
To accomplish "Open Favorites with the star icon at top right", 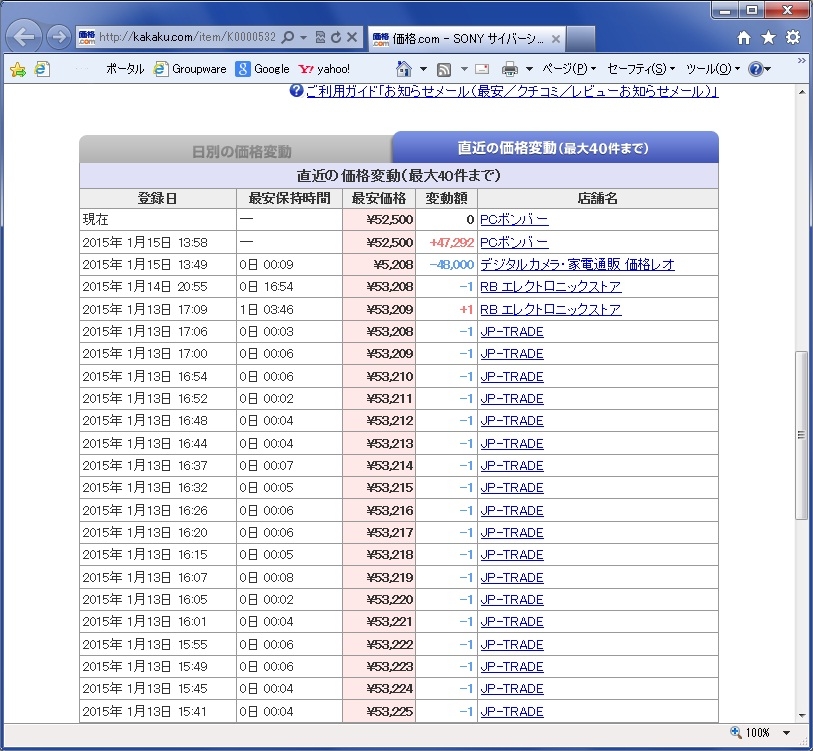I will pyautogui.click(x=768, y=37).
